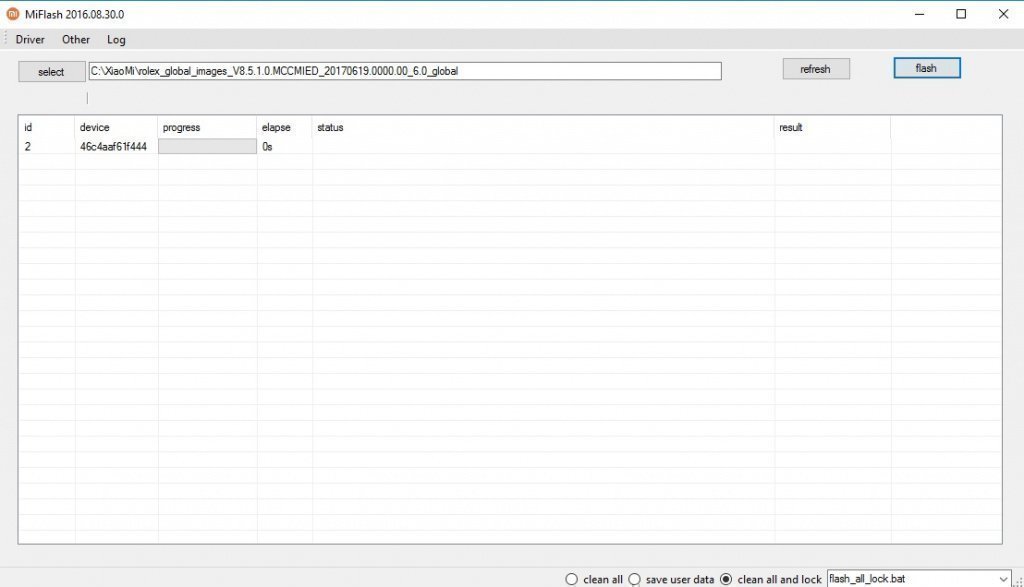Screen dimensions: 1024x587
Task: Click the result column header
Action: coord(833,127)
